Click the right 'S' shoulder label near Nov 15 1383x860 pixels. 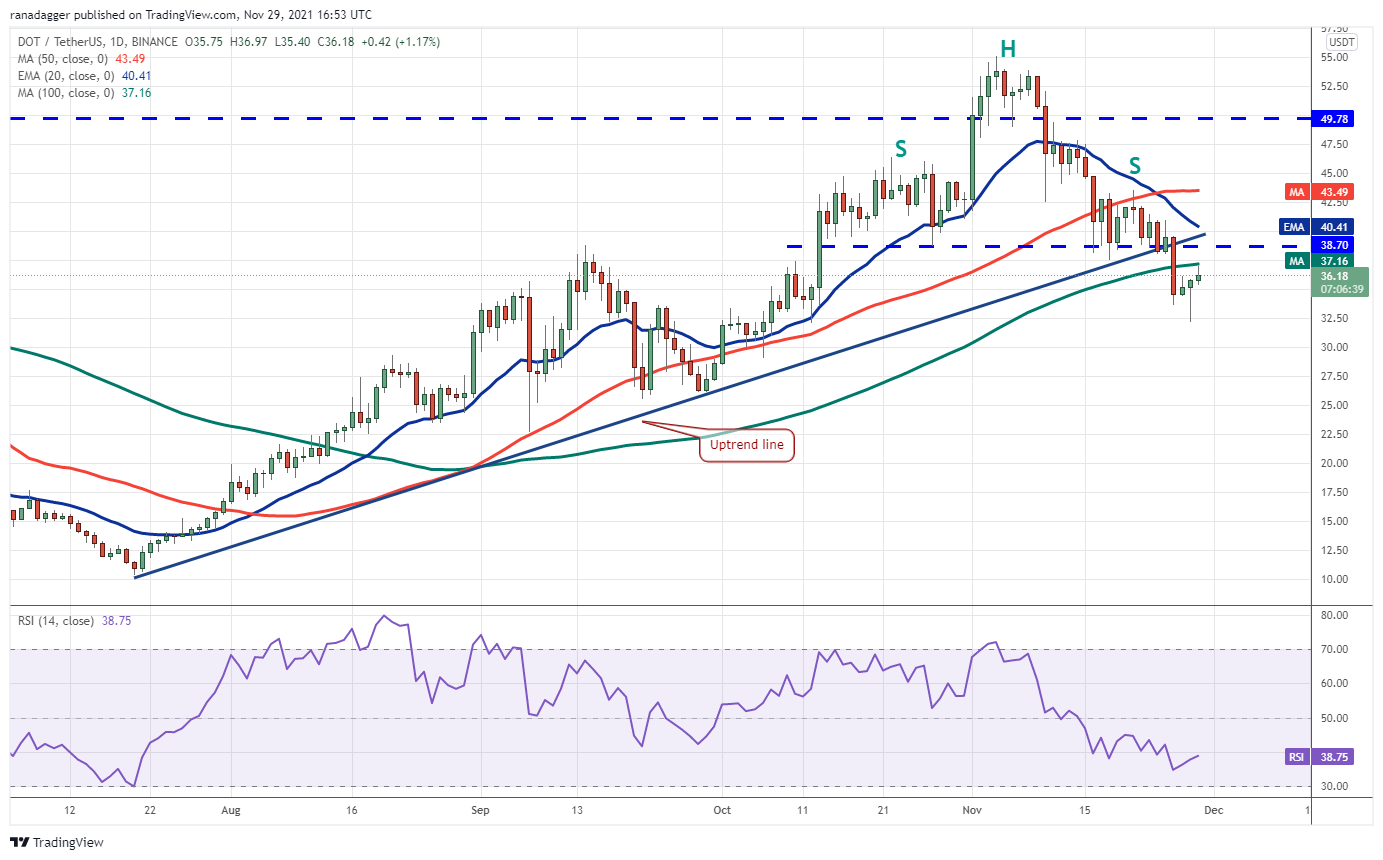[1135, 164]
